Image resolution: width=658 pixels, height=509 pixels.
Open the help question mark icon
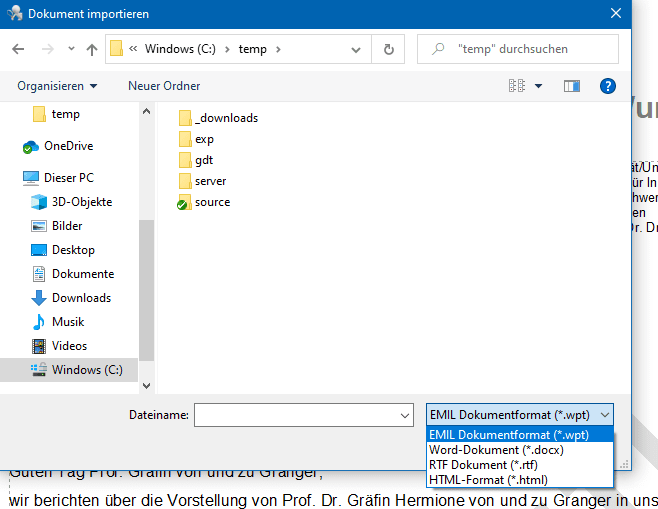coord(607,86)
